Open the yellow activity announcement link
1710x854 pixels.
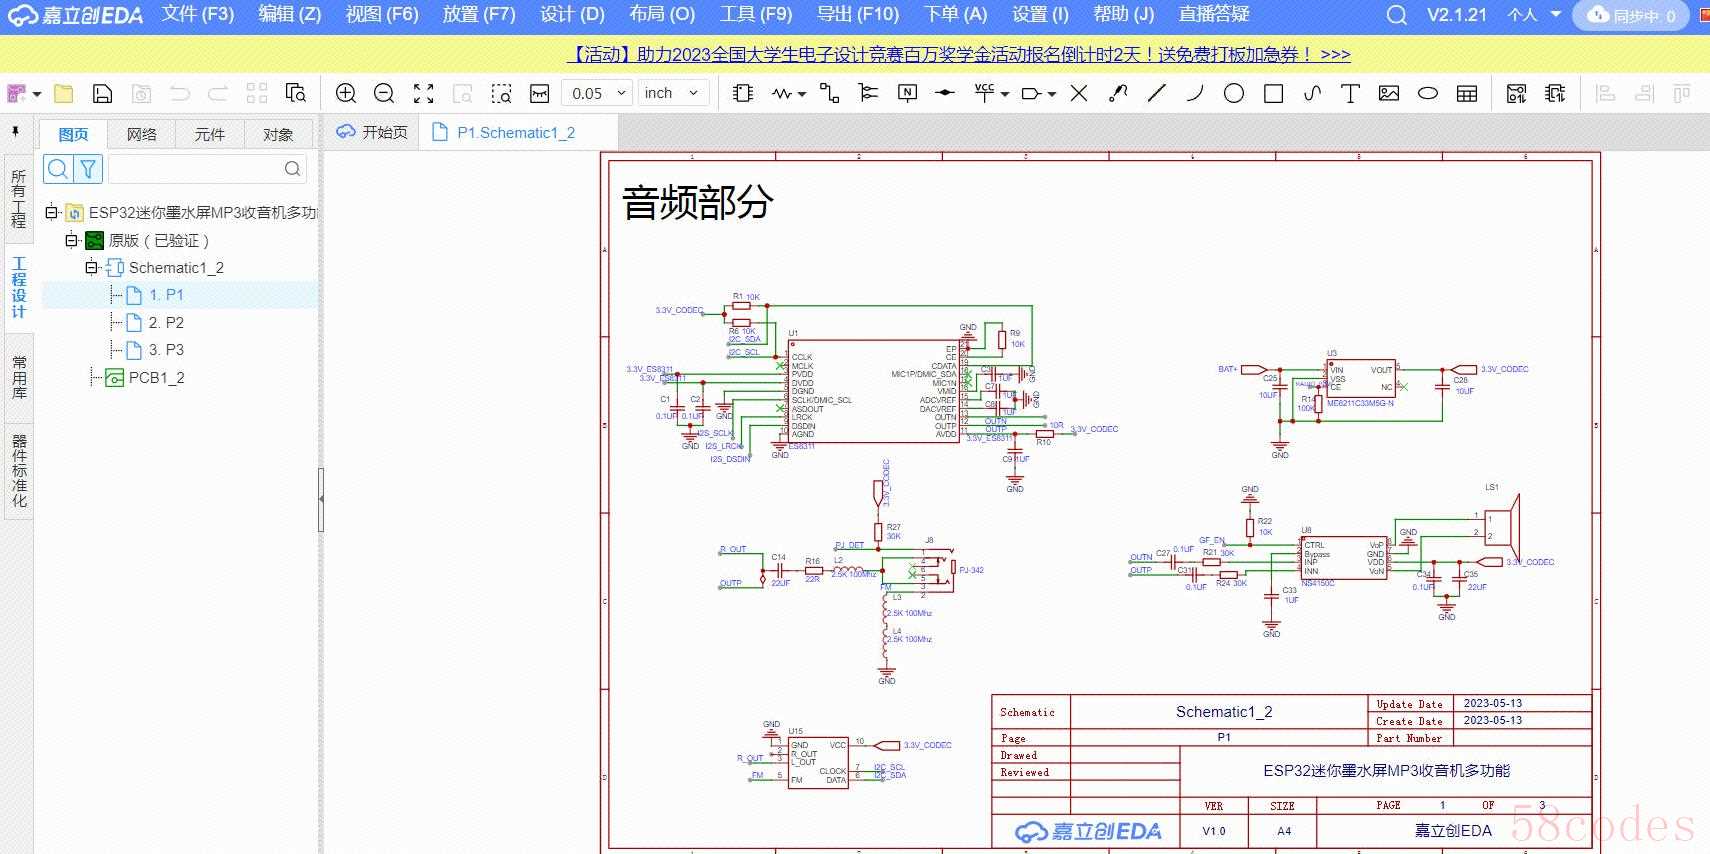coord(958,54)
